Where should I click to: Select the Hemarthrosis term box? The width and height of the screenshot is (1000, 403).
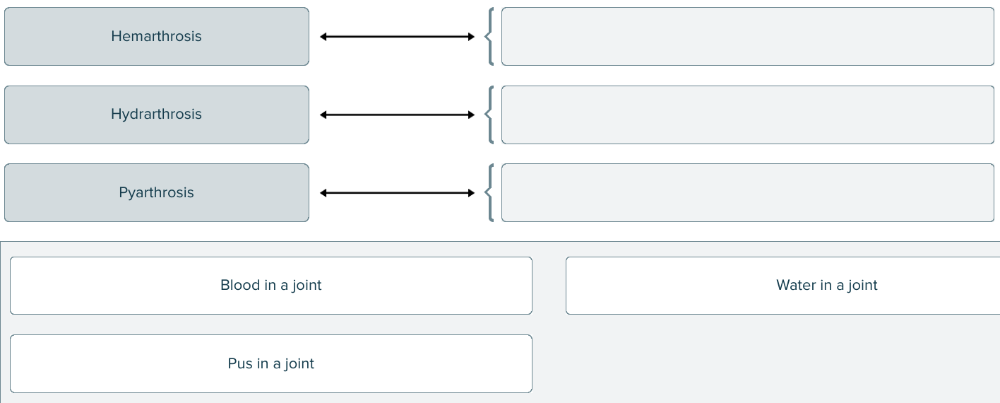[x=156, y=37]
